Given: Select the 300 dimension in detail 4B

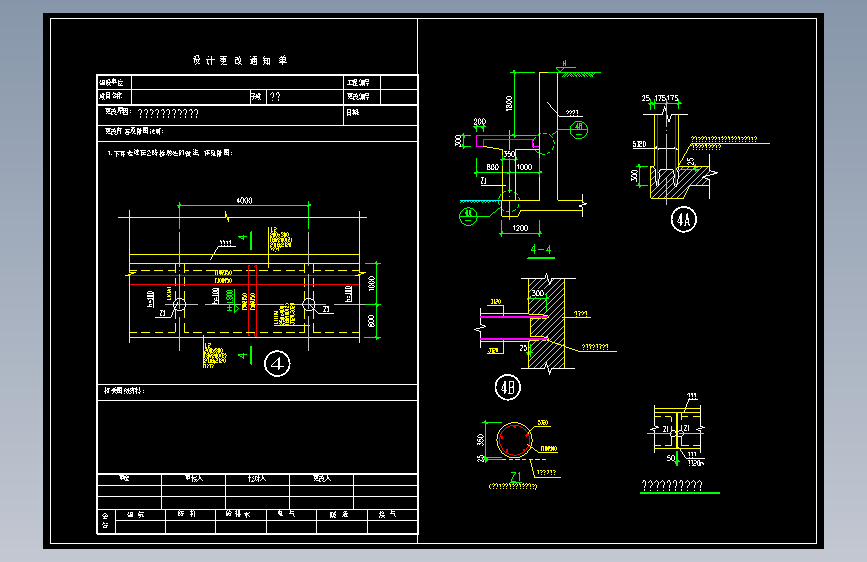Looking at the screenshot, I should [537, 293].
